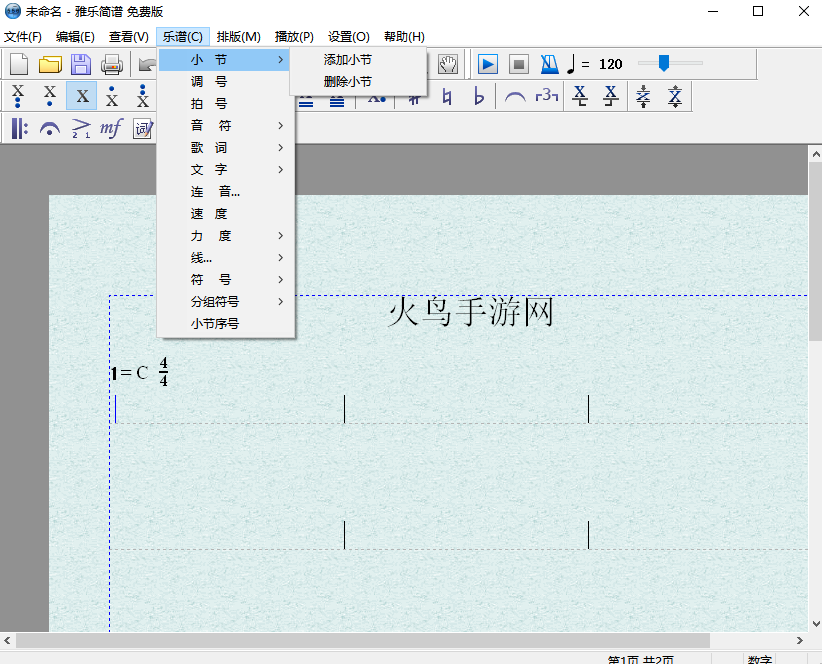Screen dimensions: 822x664
Task: Click the X with right bracket underline icon
Action: [611, 96]
